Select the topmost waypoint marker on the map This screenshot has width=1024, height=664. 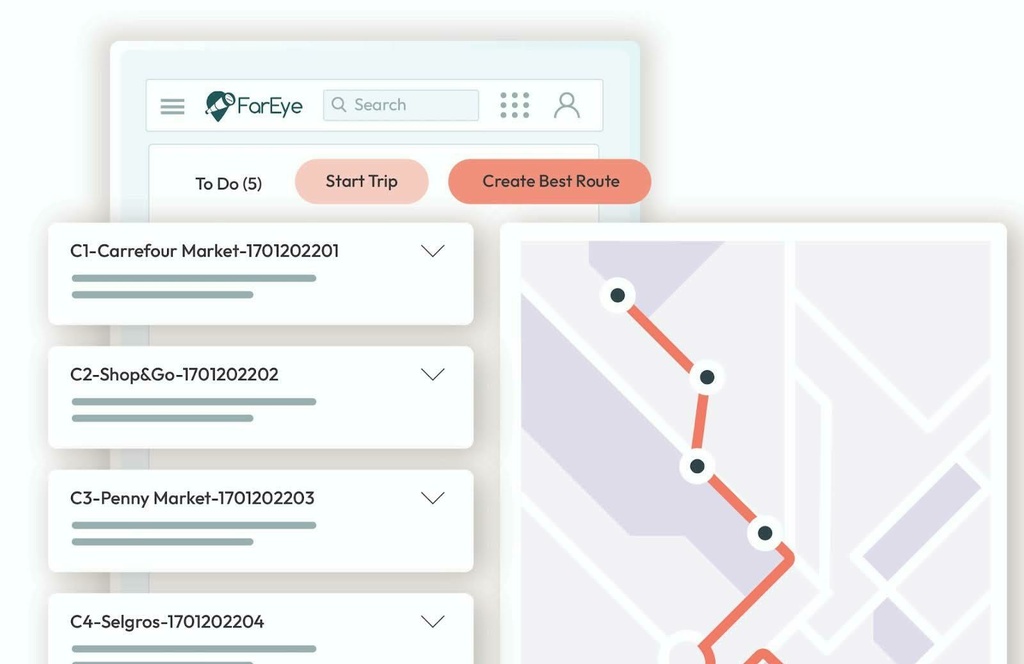[x=618, y=295]
